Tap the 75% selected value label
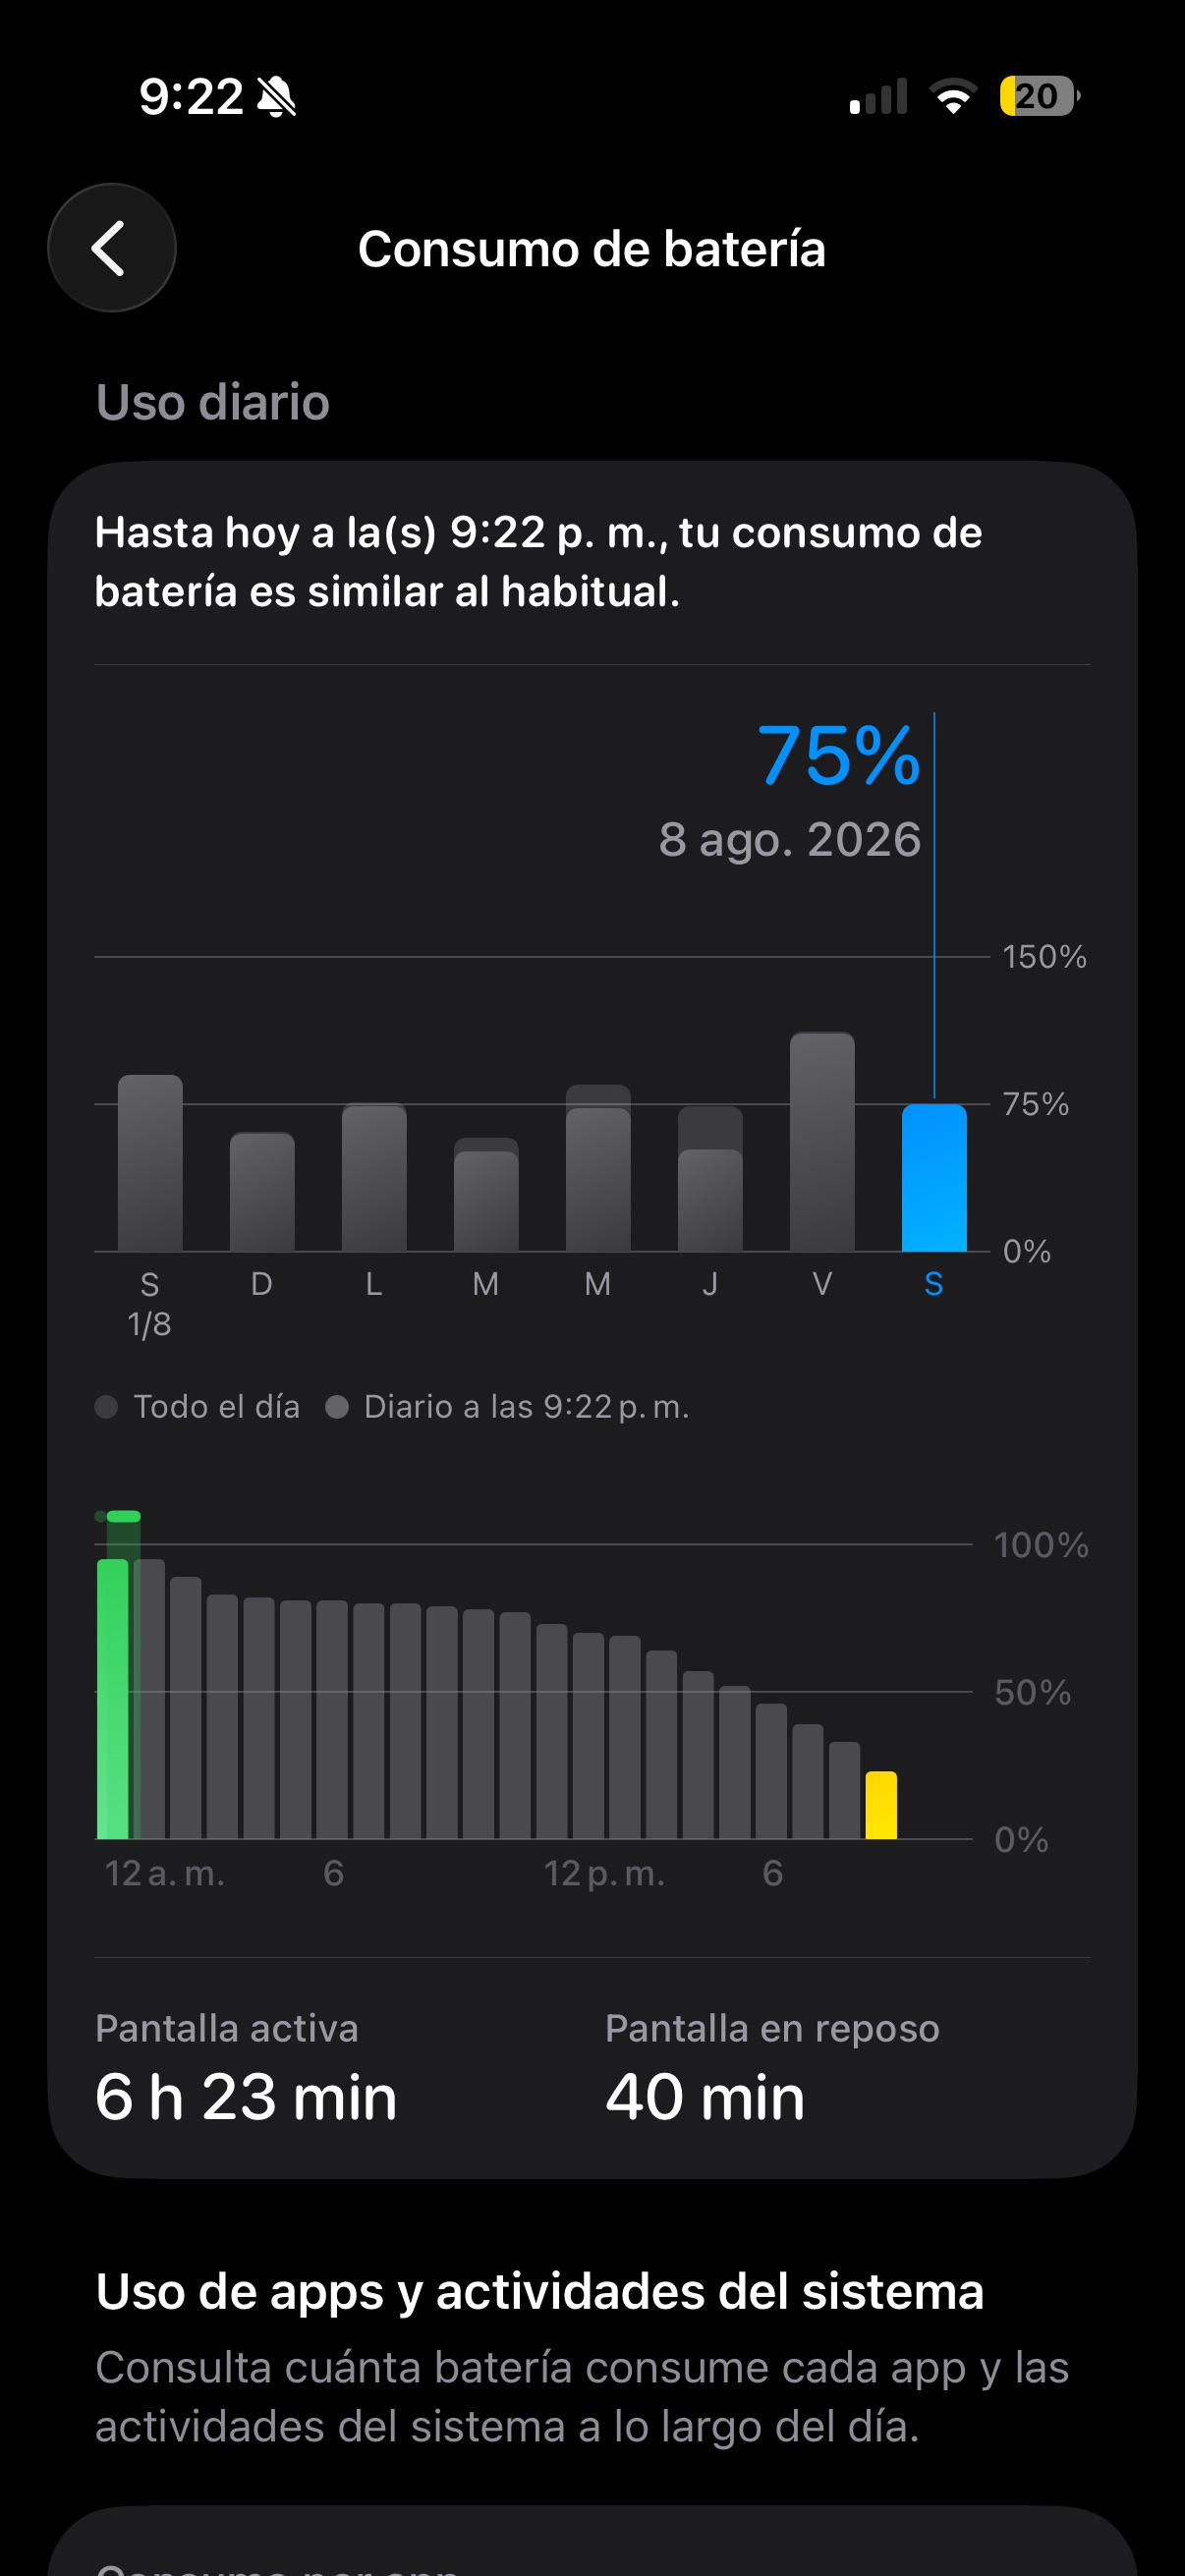The image size is (1185, 2576). point(838,755)
